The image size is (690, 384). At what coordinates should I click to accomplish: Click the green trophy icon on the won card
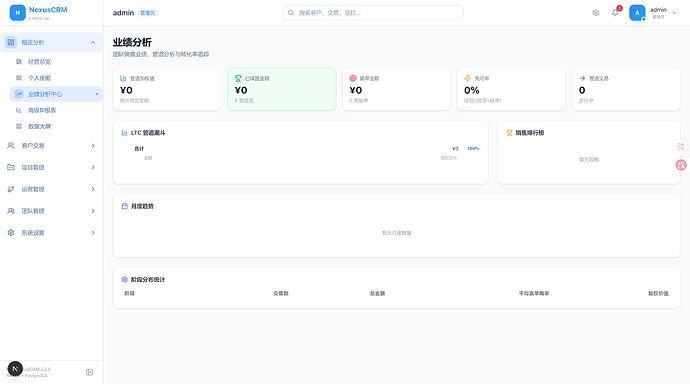238,79
